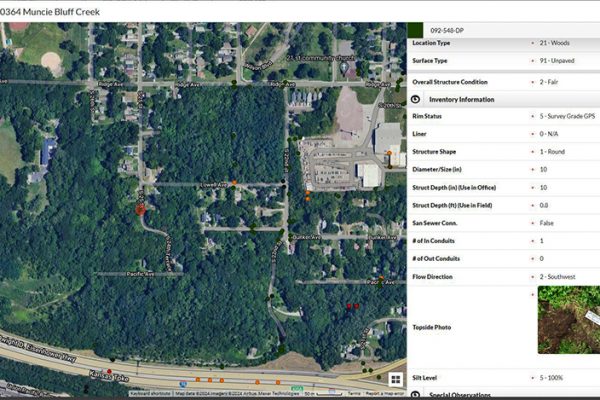Click the Lowell Ave street label on map

(214, 185)
